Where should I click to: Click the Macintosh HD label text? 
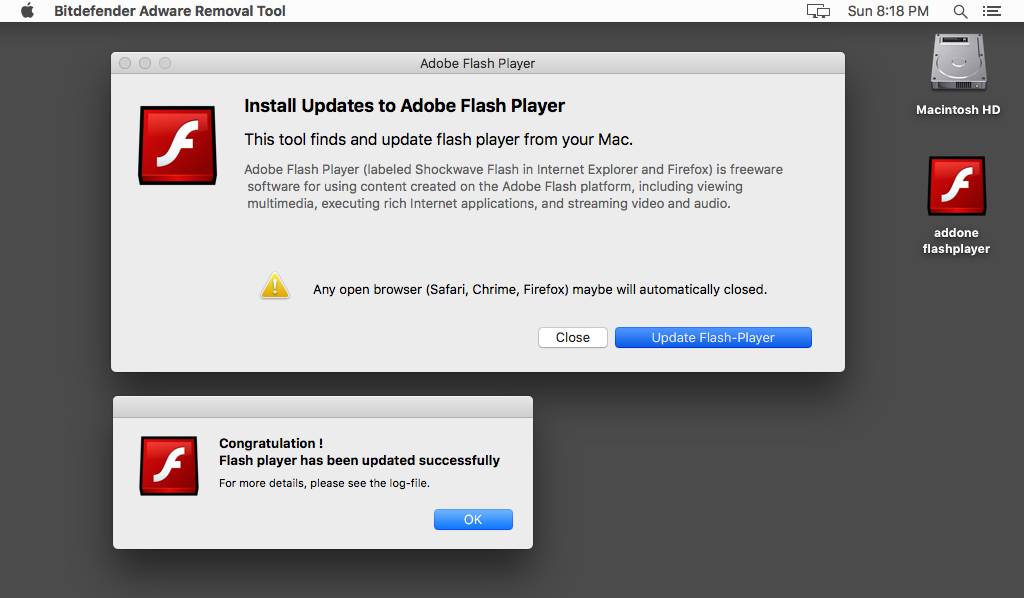pyautogui.click(x=956, y=110)
